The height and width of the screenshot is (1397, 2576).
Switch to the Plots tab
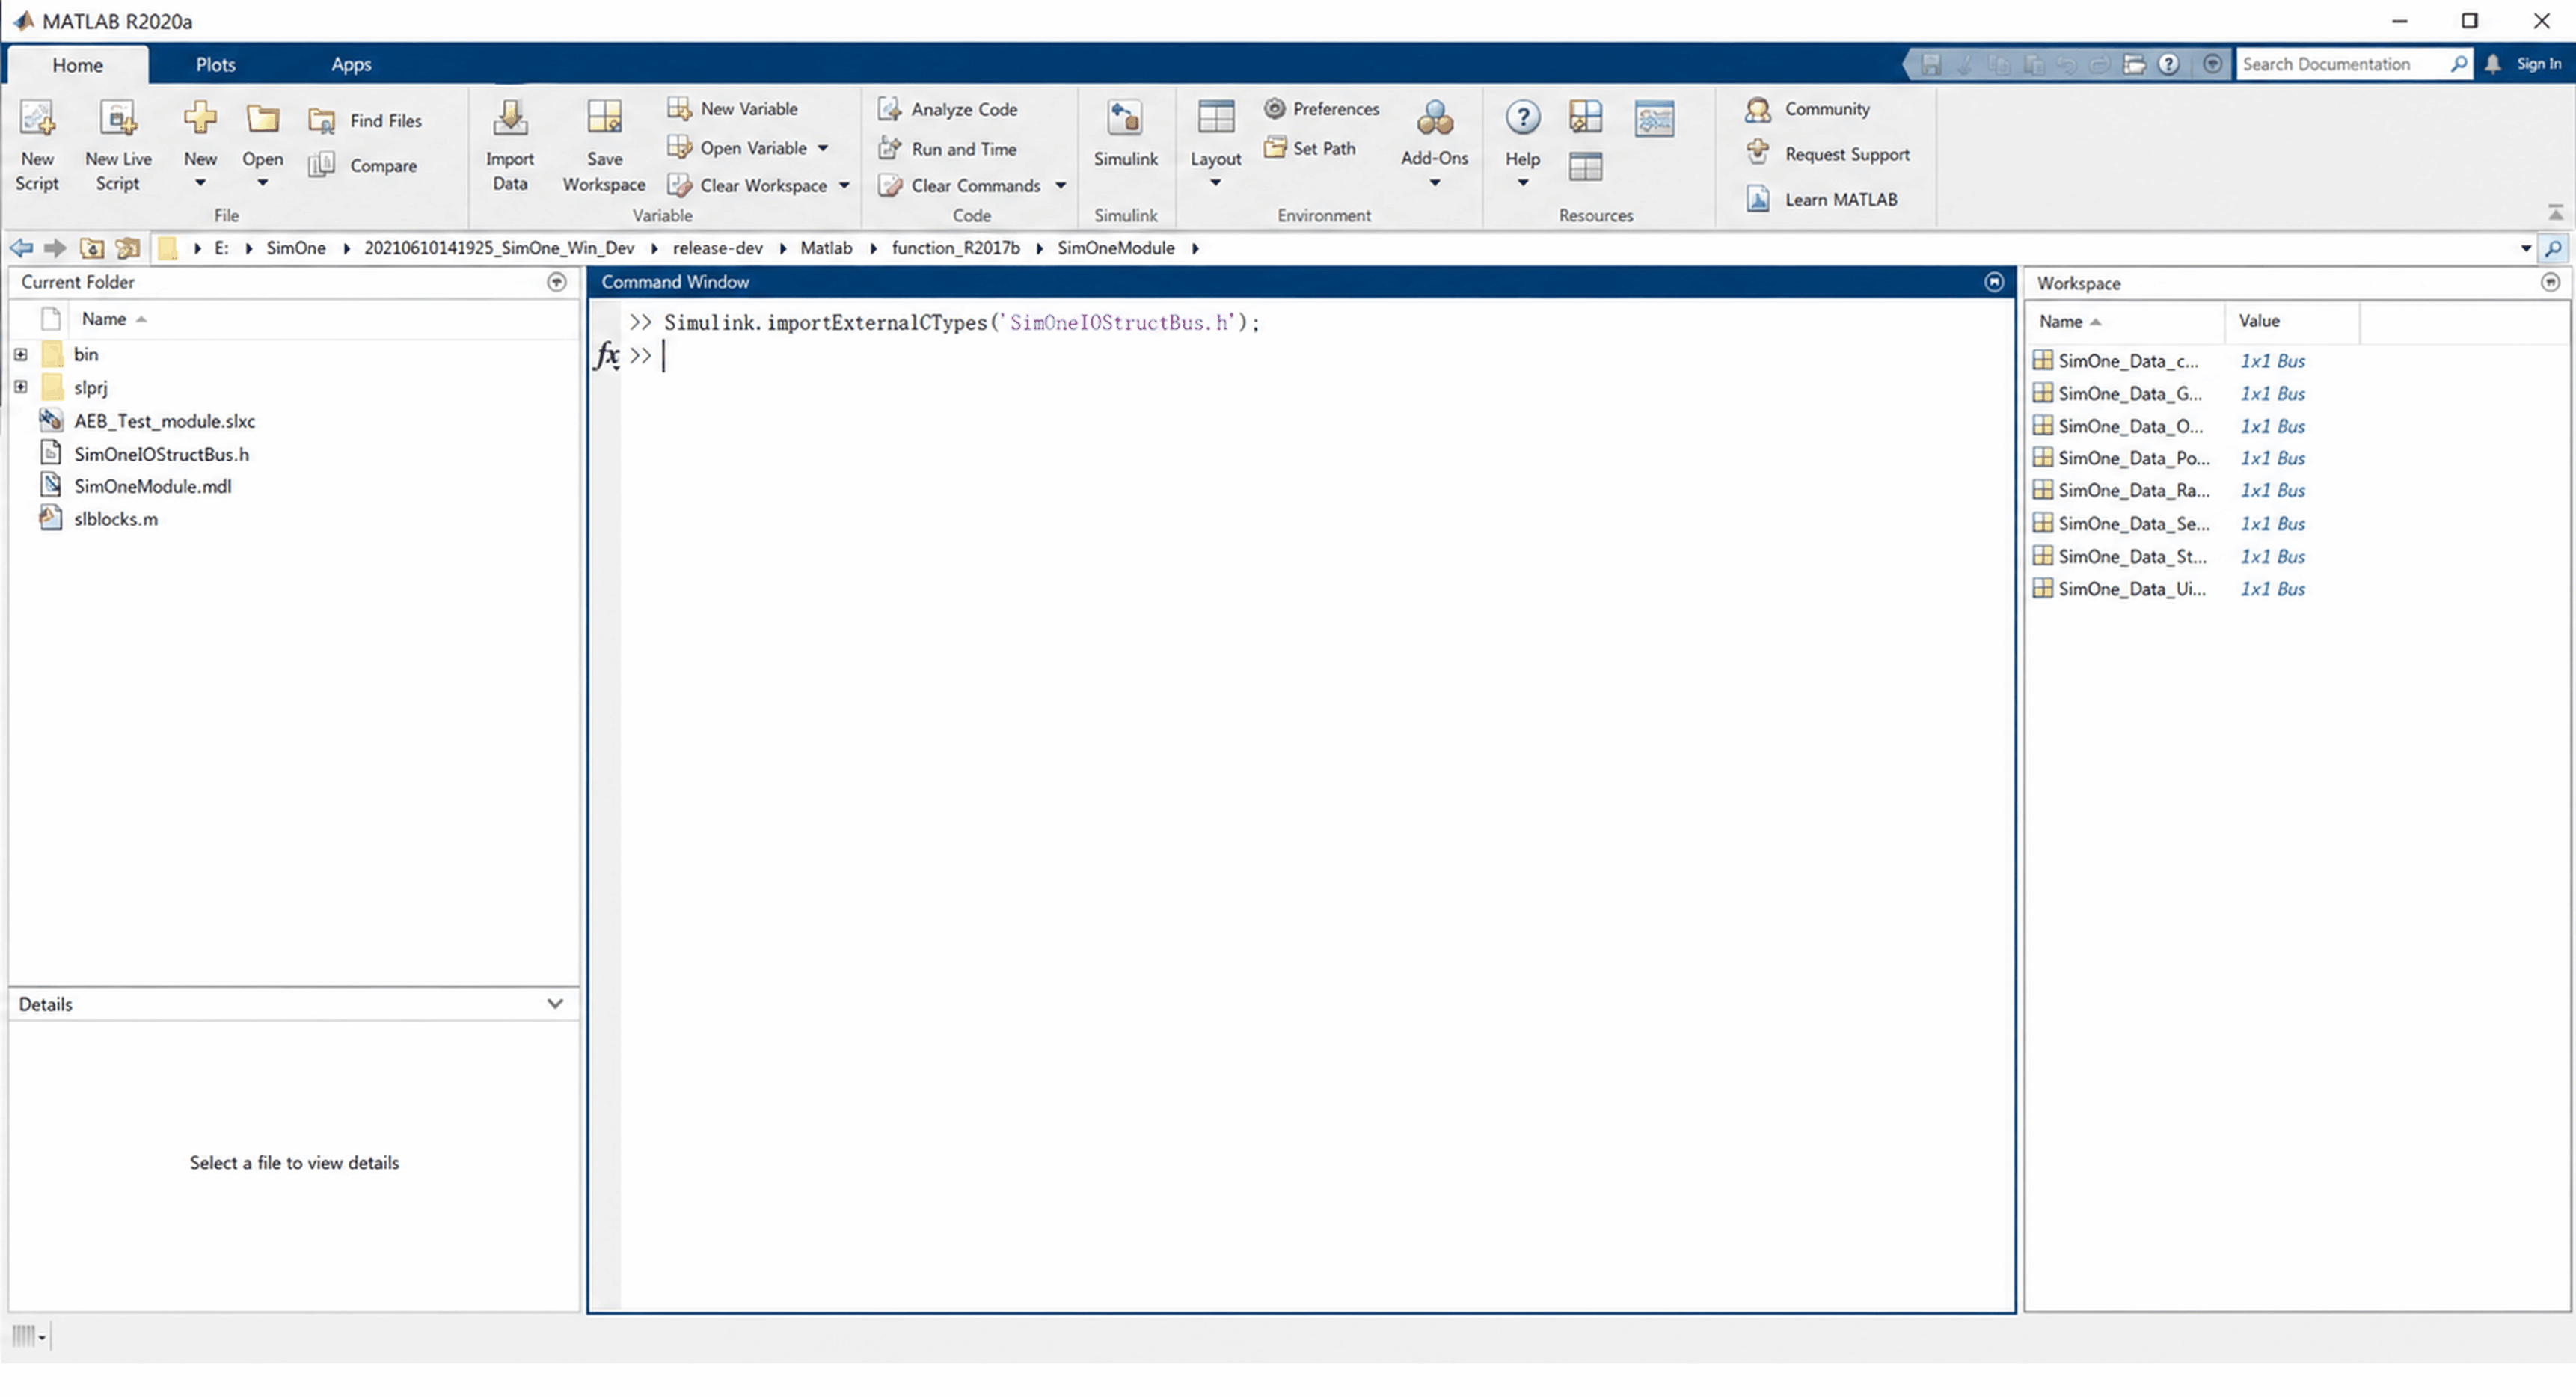click(215, 64)
